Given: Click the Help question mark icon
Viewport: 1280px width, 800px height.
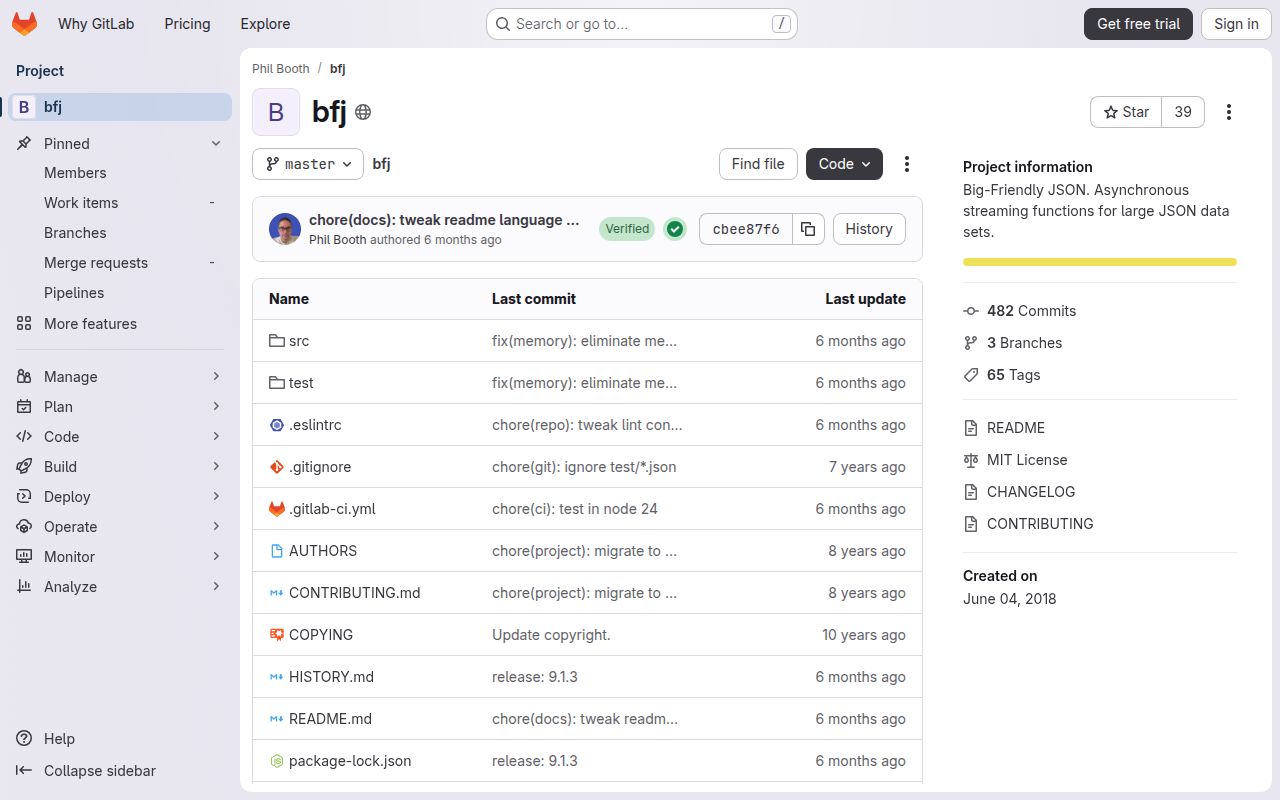Looking at the screenshot, I should coord(24,739).
